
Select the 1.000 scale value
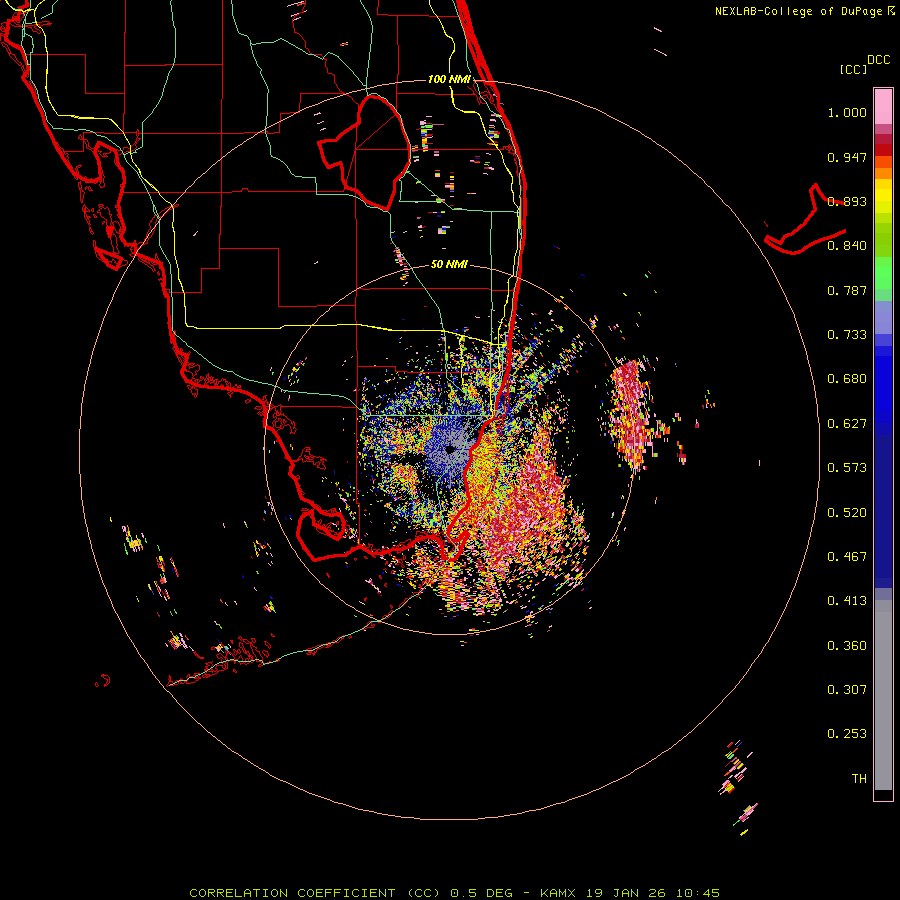[847, 112]
